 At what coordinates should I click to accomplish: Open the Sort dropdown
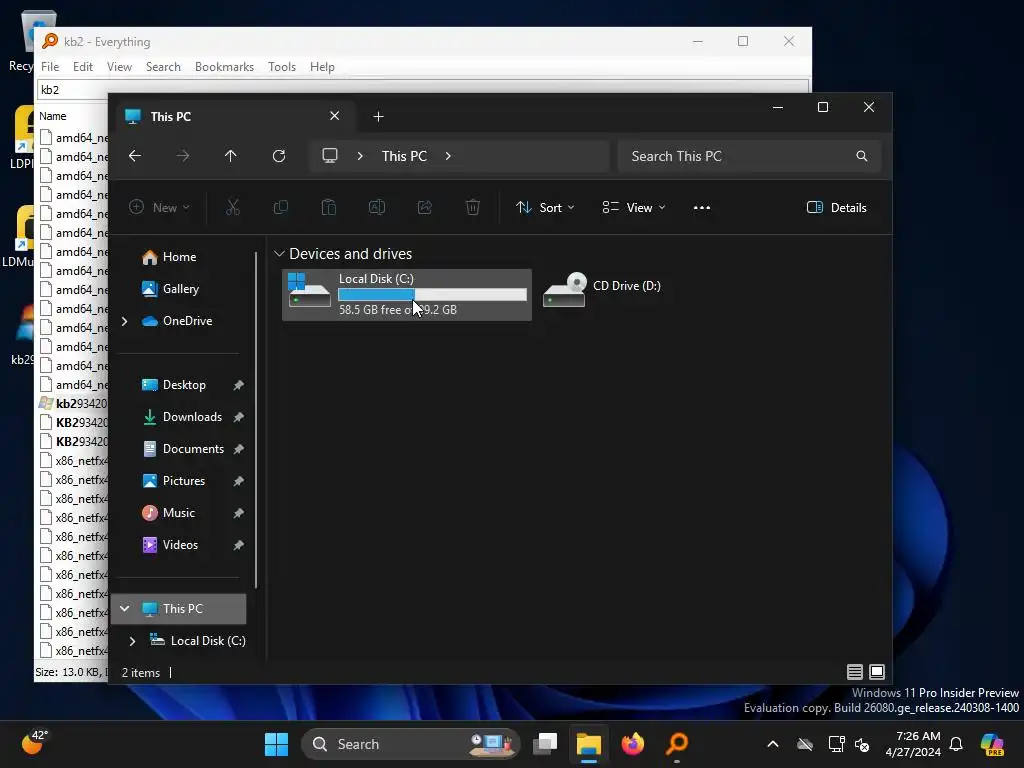pos(545,208)
